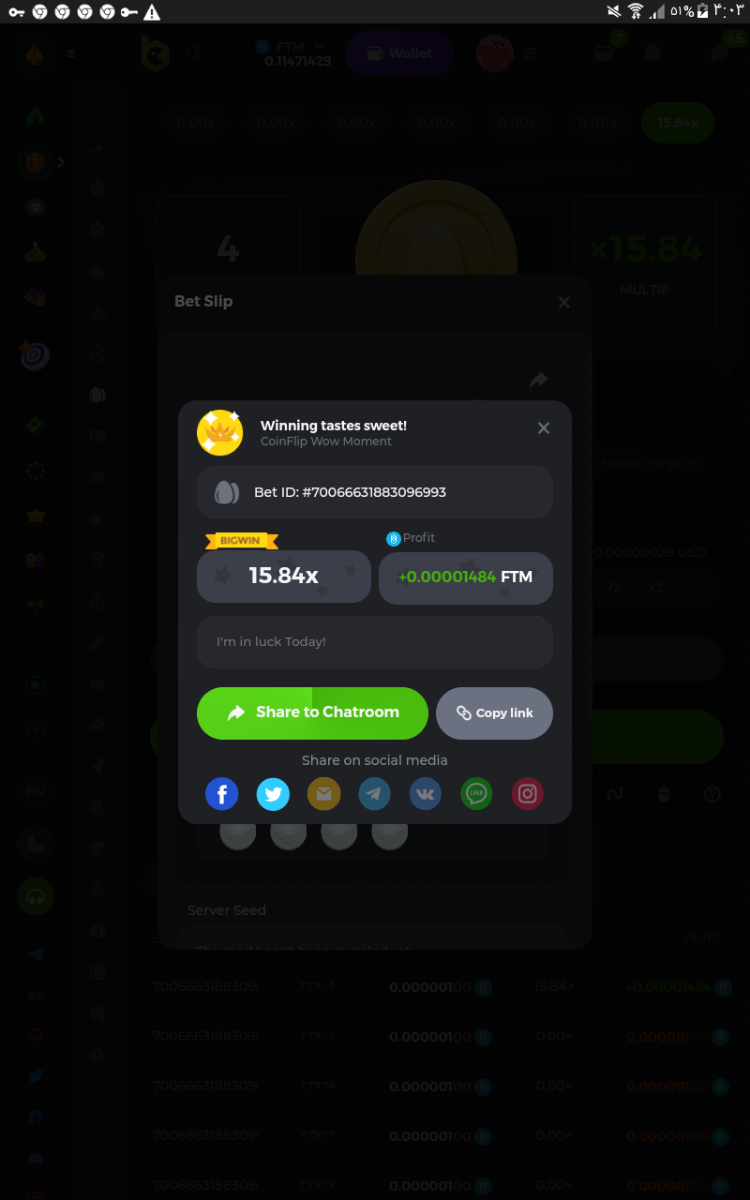Open the Wallet
Screen dimensions: 750x1200
point(399,54)
